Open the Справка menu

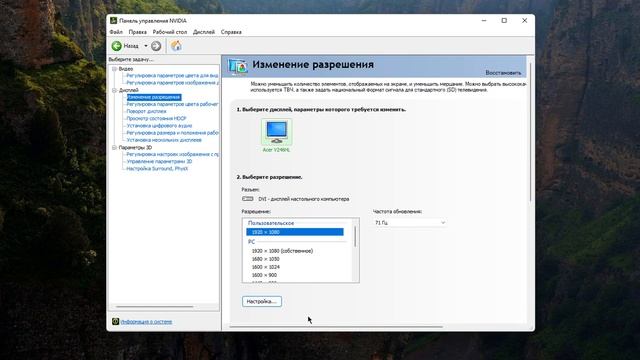click(x=231, y=32)
